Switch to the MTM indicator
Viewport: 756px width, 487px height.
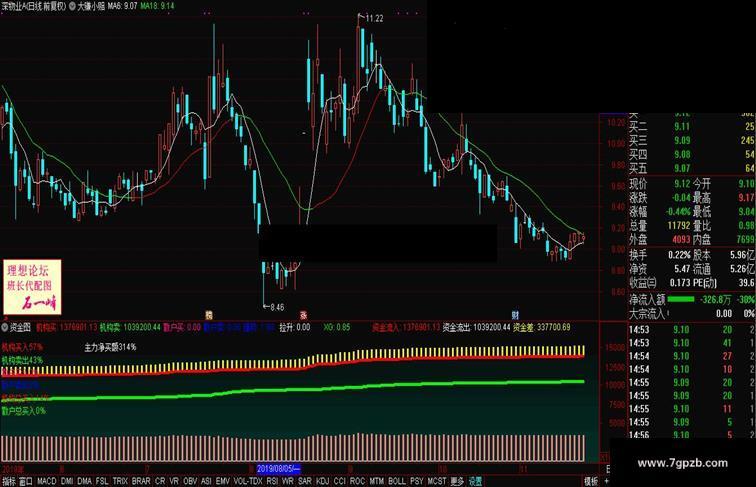377,481
